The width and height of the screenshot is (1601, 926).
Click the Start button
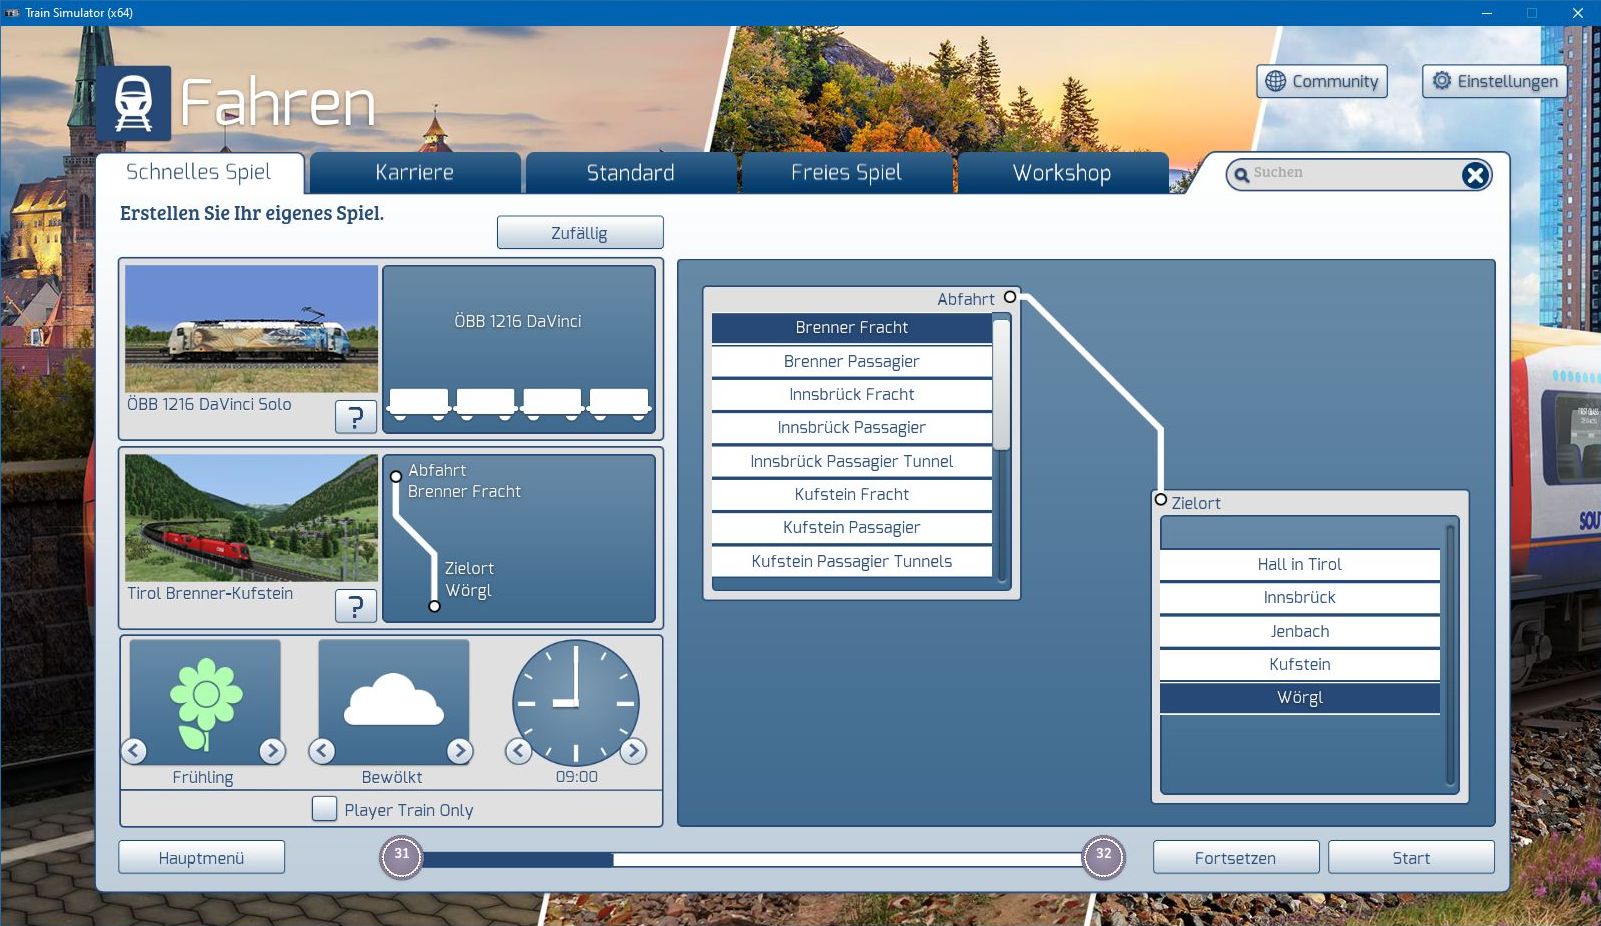click(1411, 858)
